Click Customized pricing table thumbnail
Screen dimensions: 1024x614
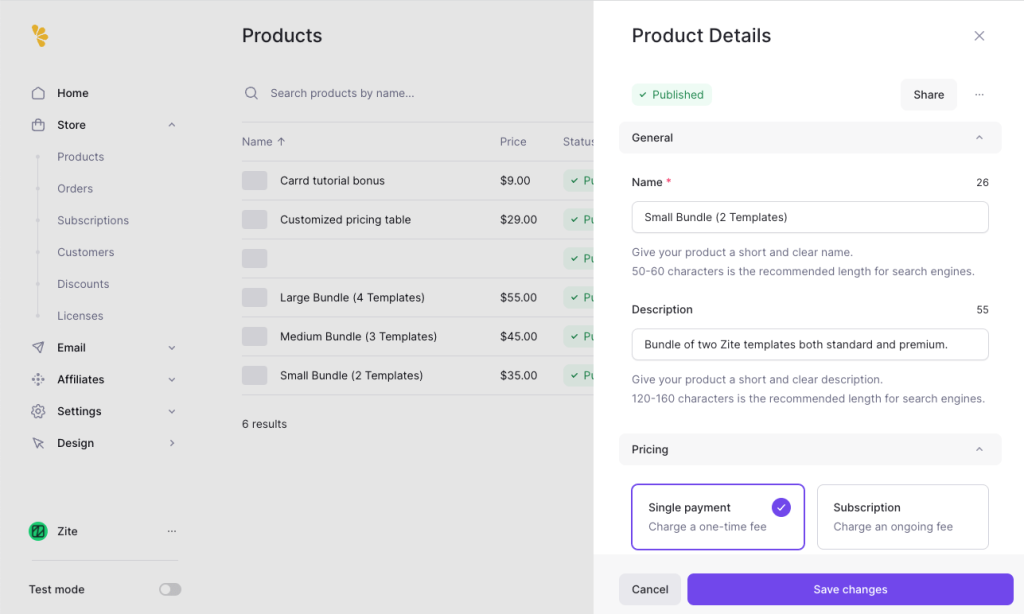[x=255, y=219]
